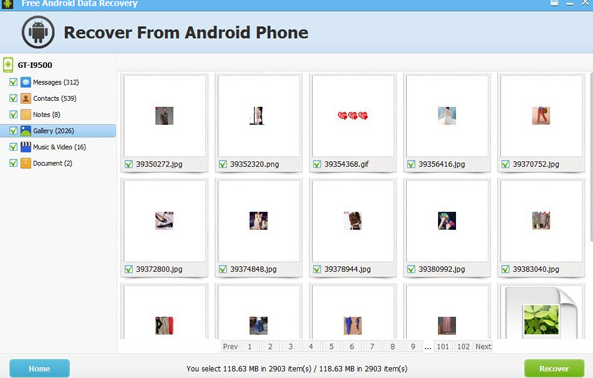Viewport: 593px width, 378px height.
Task: Click the Contacts category icon
Action: (x=26, y=98)
